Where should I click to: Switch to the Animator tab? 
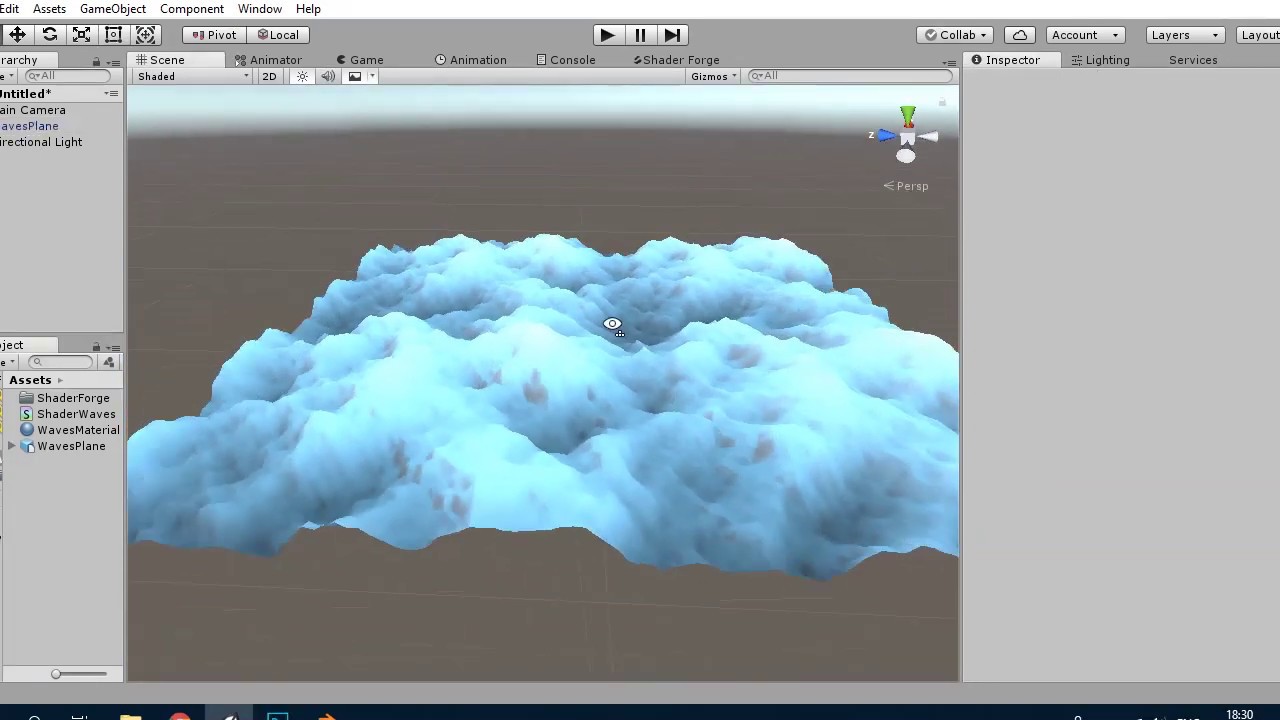[268, 60]
